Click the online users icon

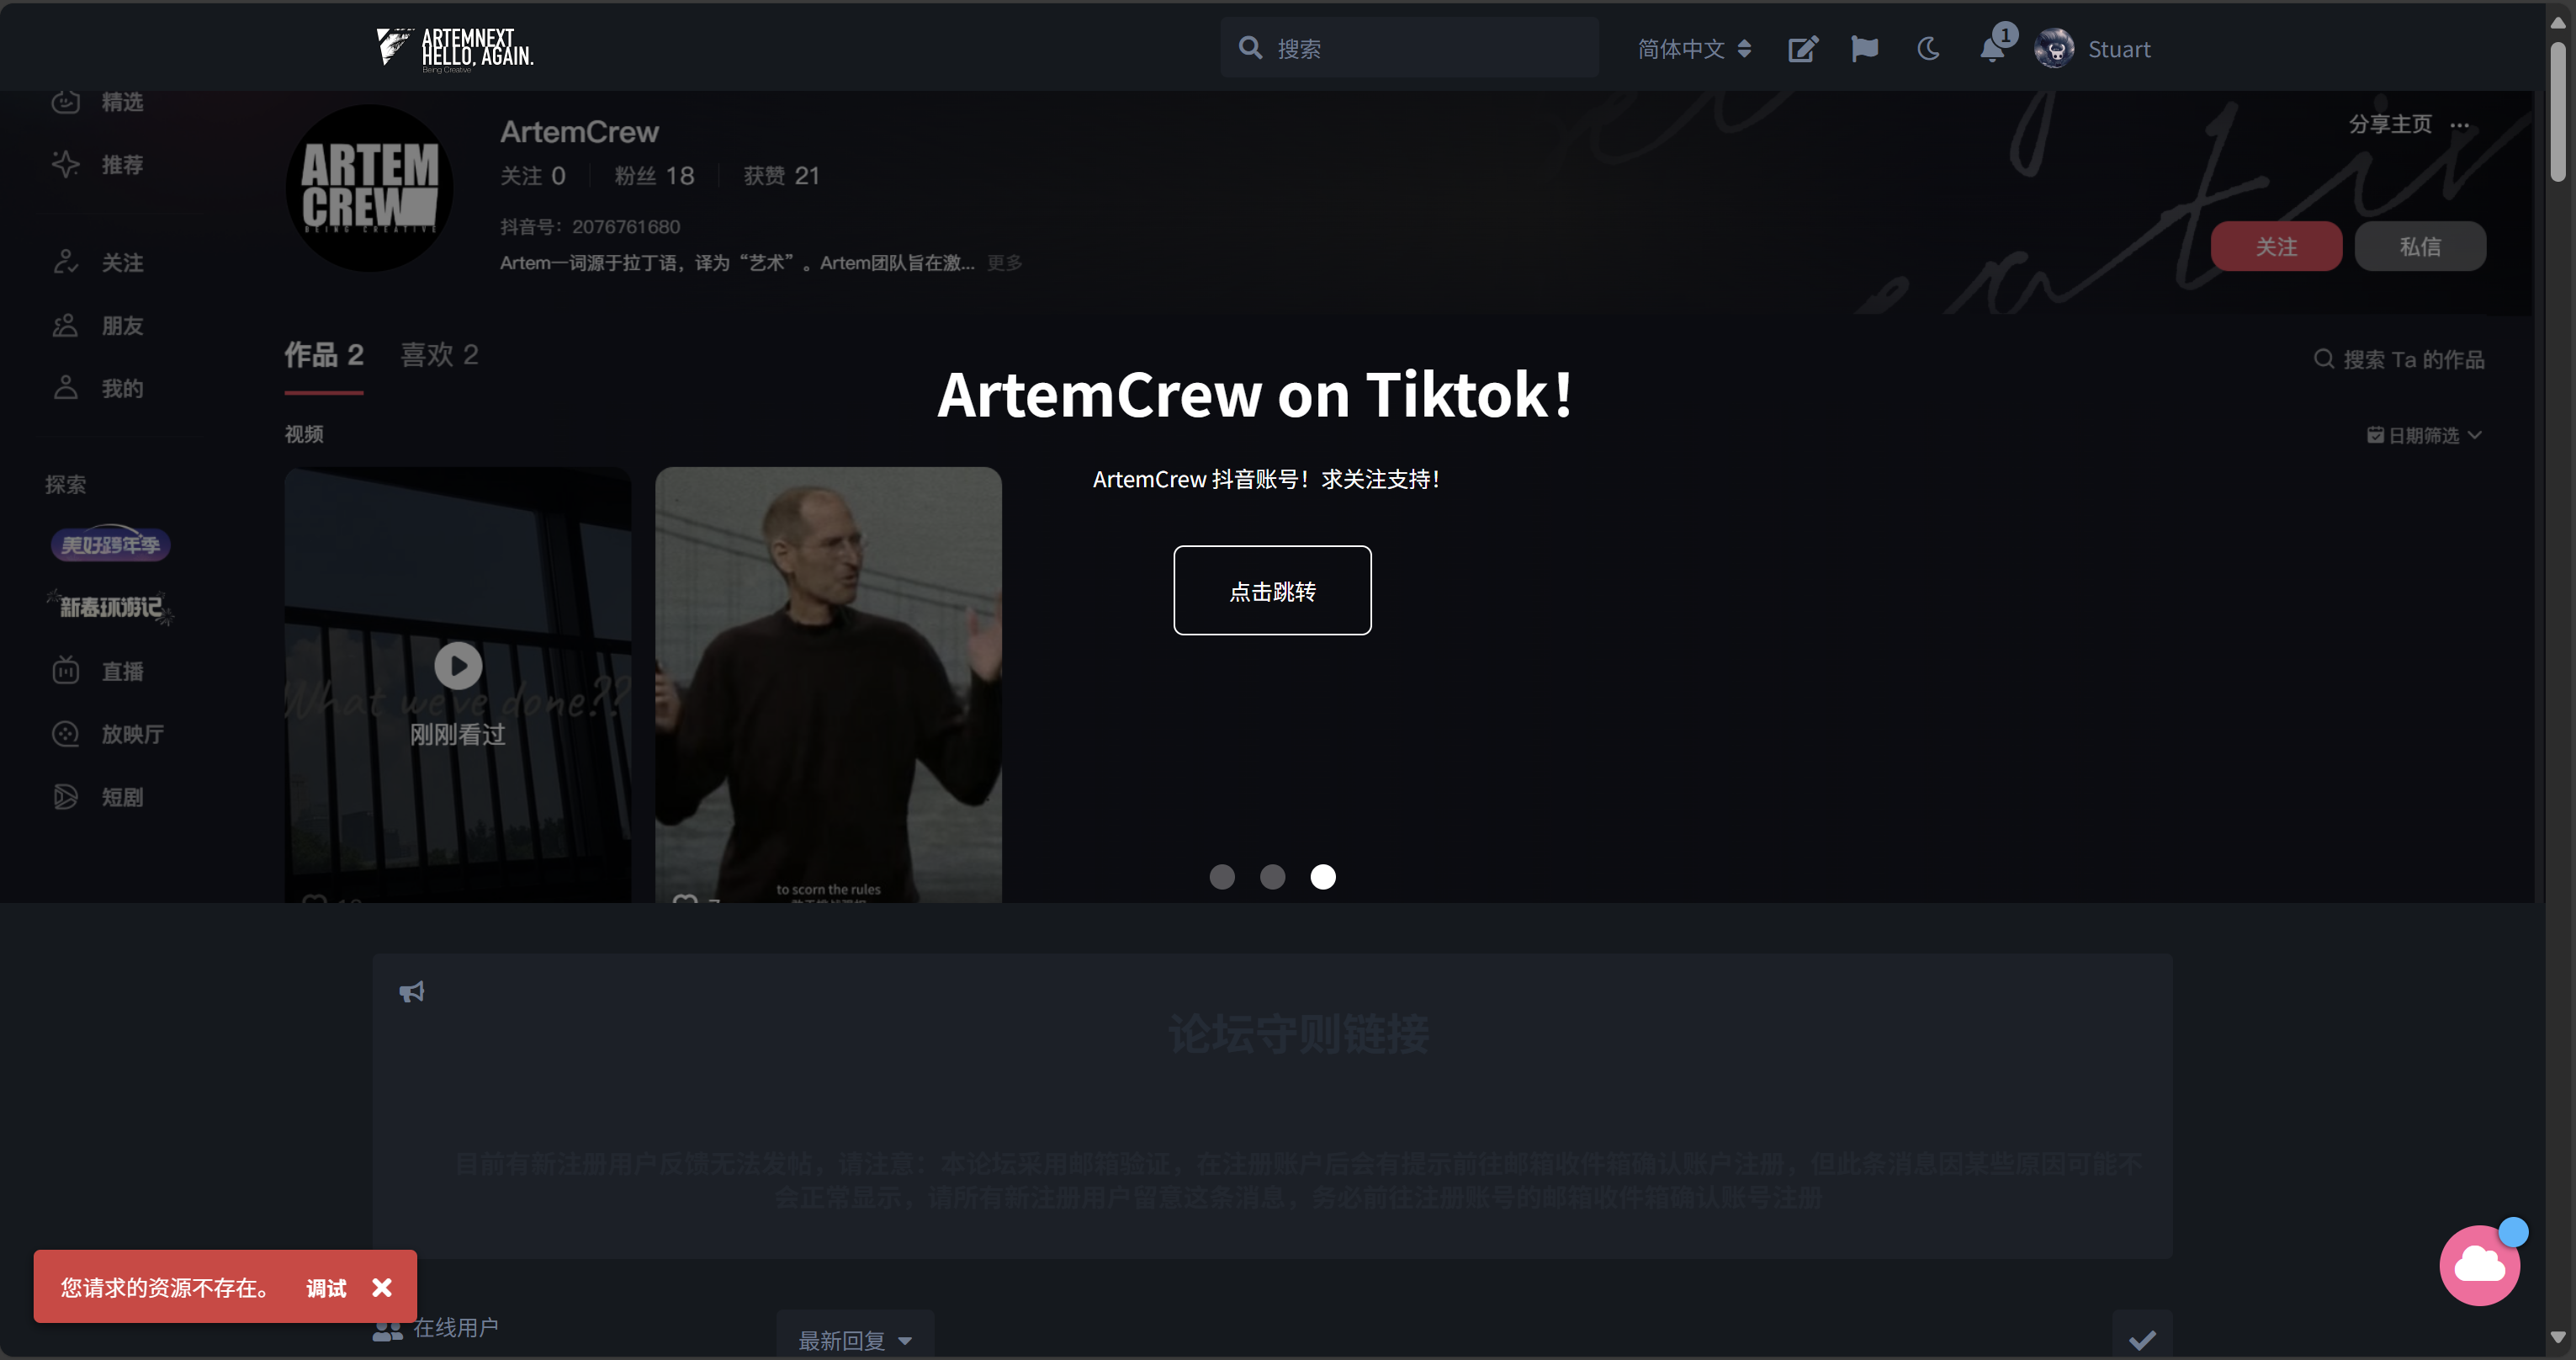click(x=387, y=1330)
